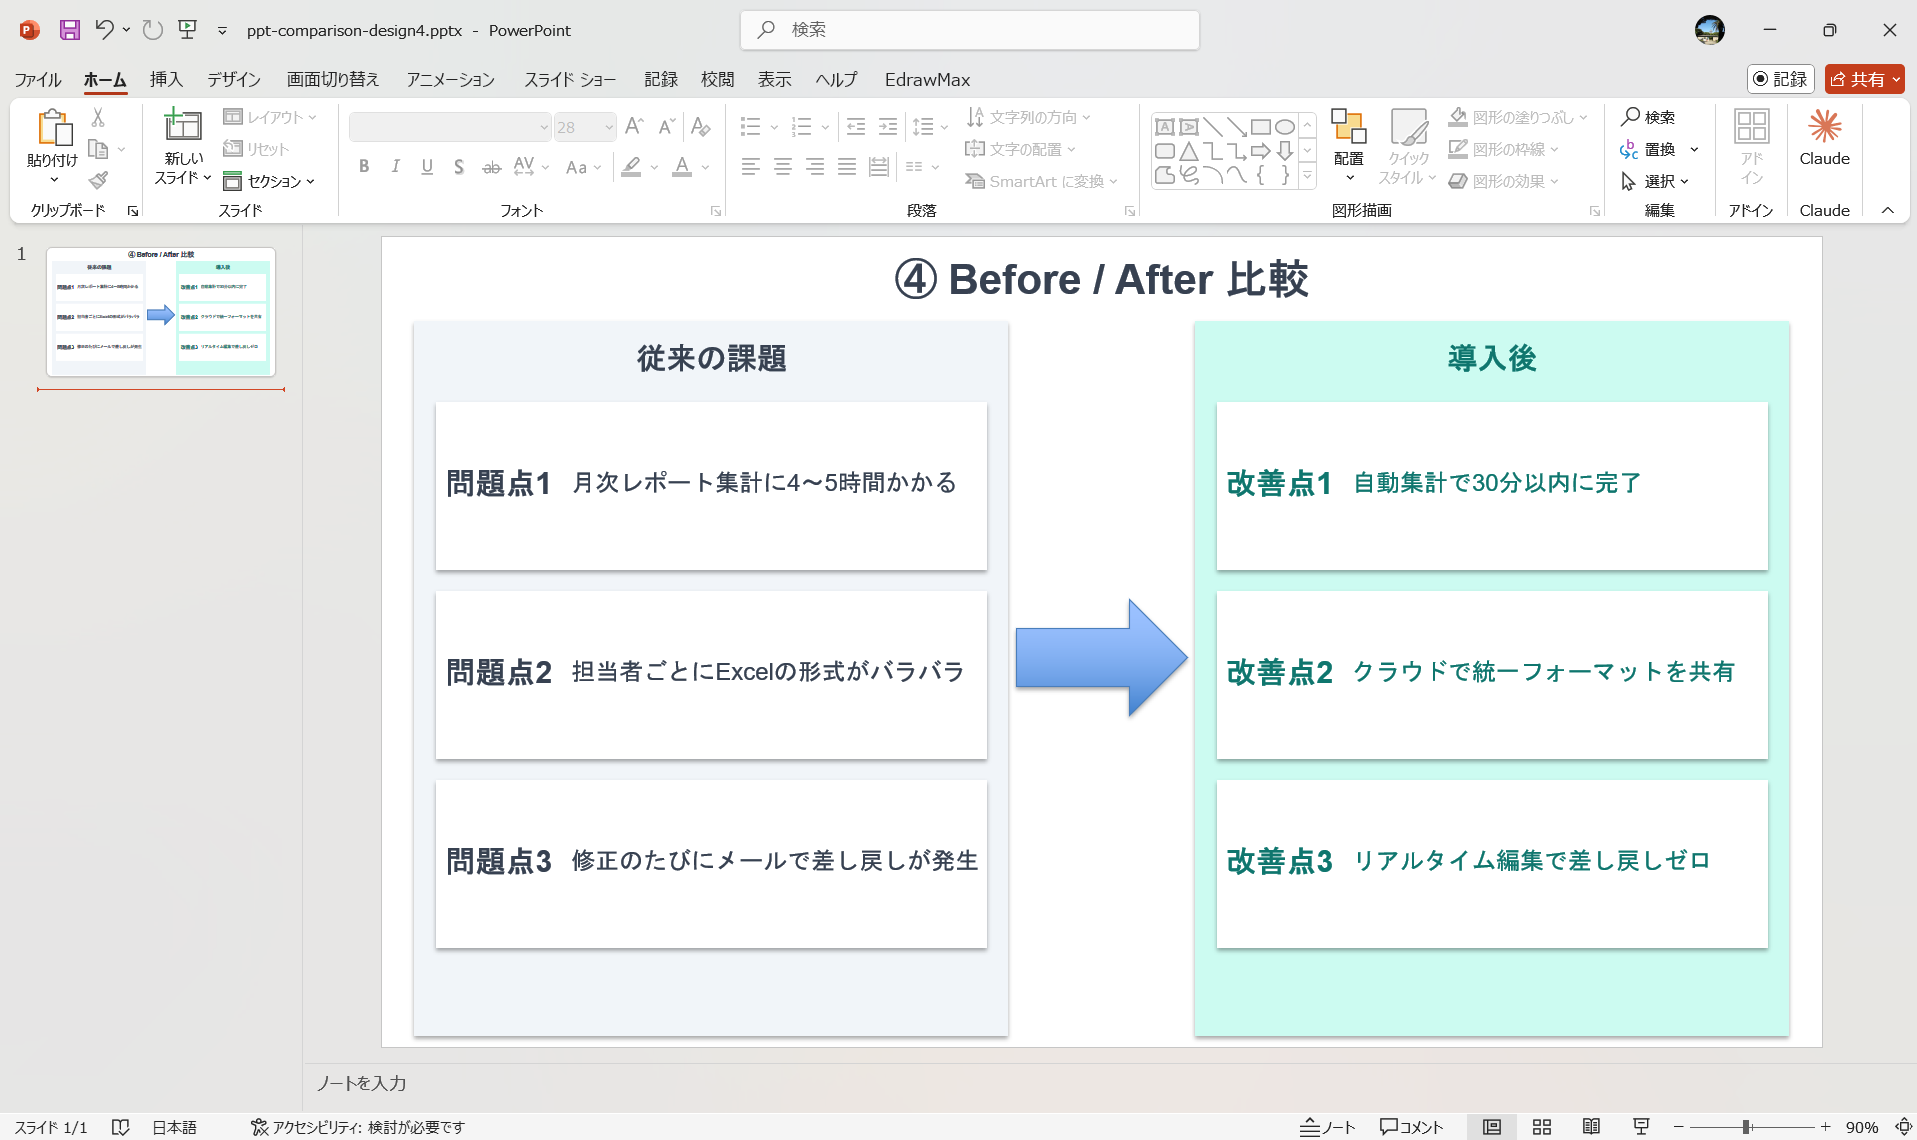
Task: Click increase font size icon
Action: pos(634,127)
